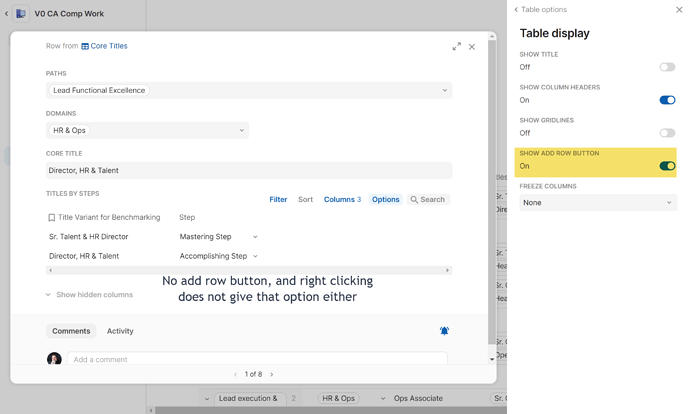Screen dimensions: 690x414
Task: Close the Table options panel
Action: [x=679, y=10]
